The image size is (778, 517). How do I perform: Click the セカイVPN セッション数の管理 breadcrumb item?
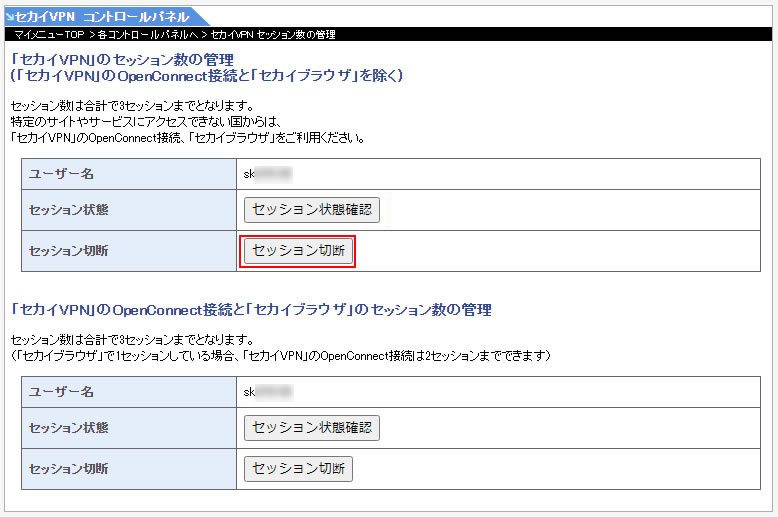[x=273, y=35]
